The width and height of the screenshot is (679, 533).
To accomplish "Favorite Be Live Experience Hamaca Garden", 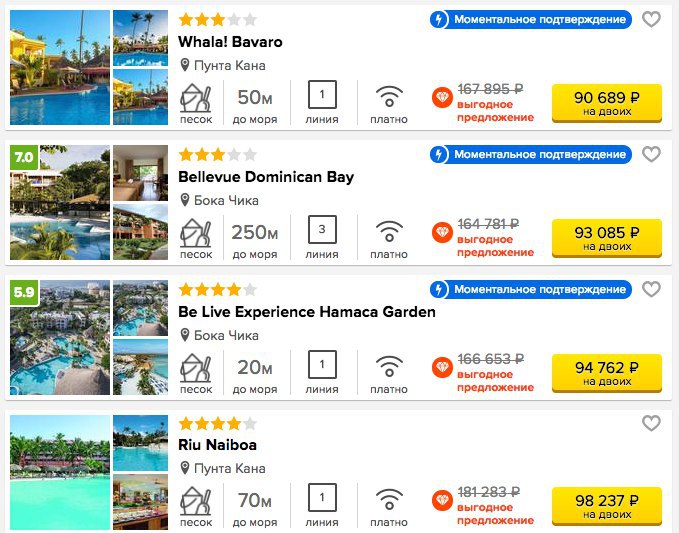I will 651,289.
